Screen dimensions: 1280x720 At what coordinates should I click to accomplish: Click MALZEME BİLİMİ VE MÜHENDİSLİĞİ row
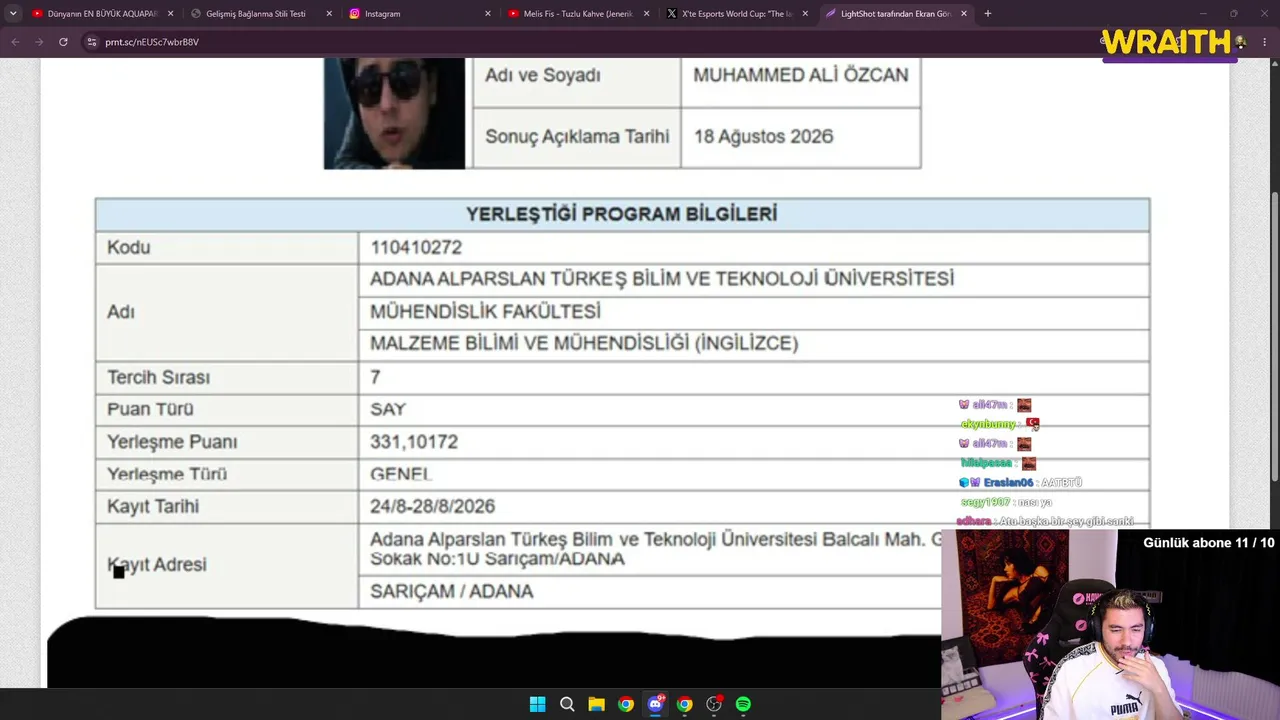click(x=753, y=344)
